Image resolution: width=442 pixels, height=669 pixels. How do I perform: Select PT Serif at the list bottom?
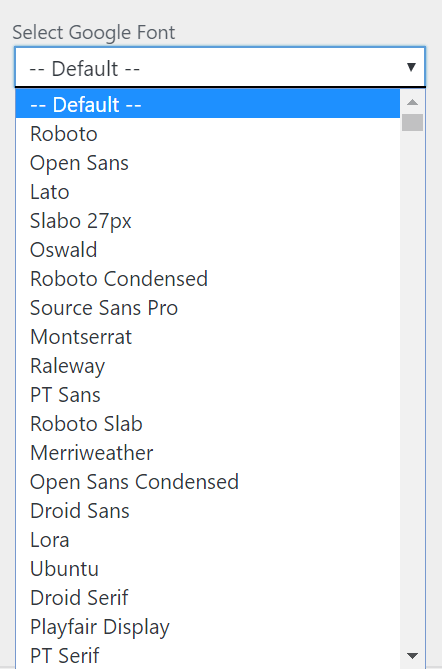(208, 655)
